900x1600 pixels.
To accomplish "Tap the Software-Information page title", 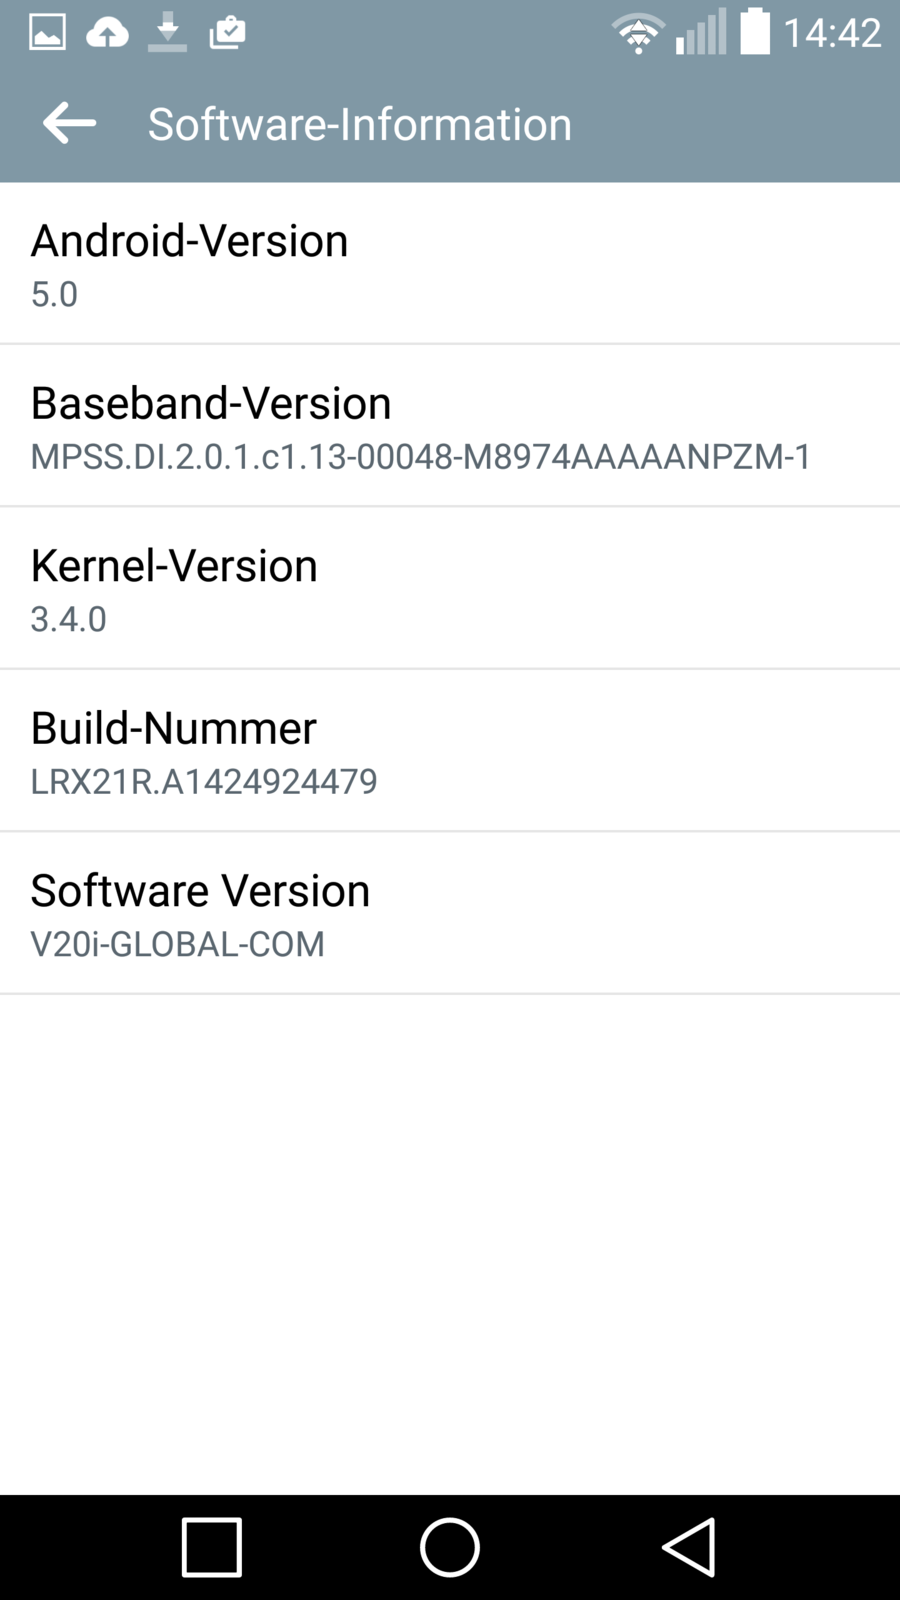I will (360, 124).
